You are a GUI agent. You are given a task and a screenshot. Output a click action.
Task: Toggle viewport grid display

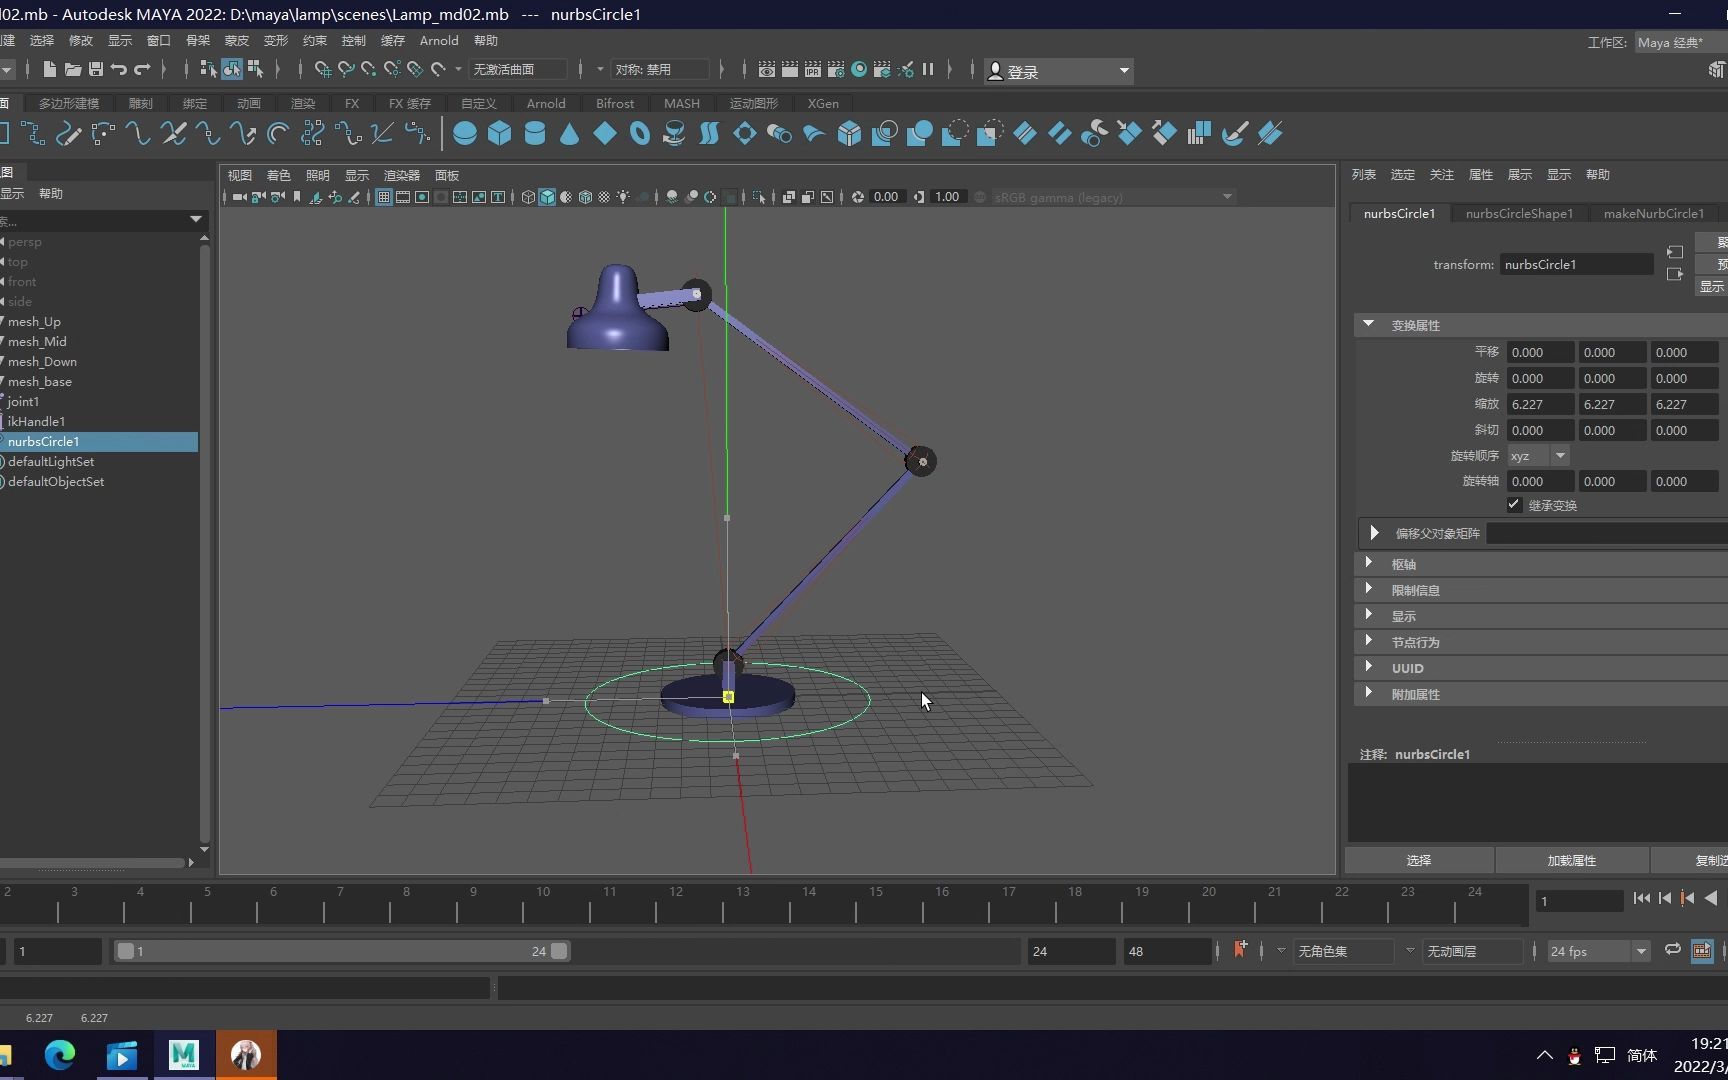tap(384, 197)
